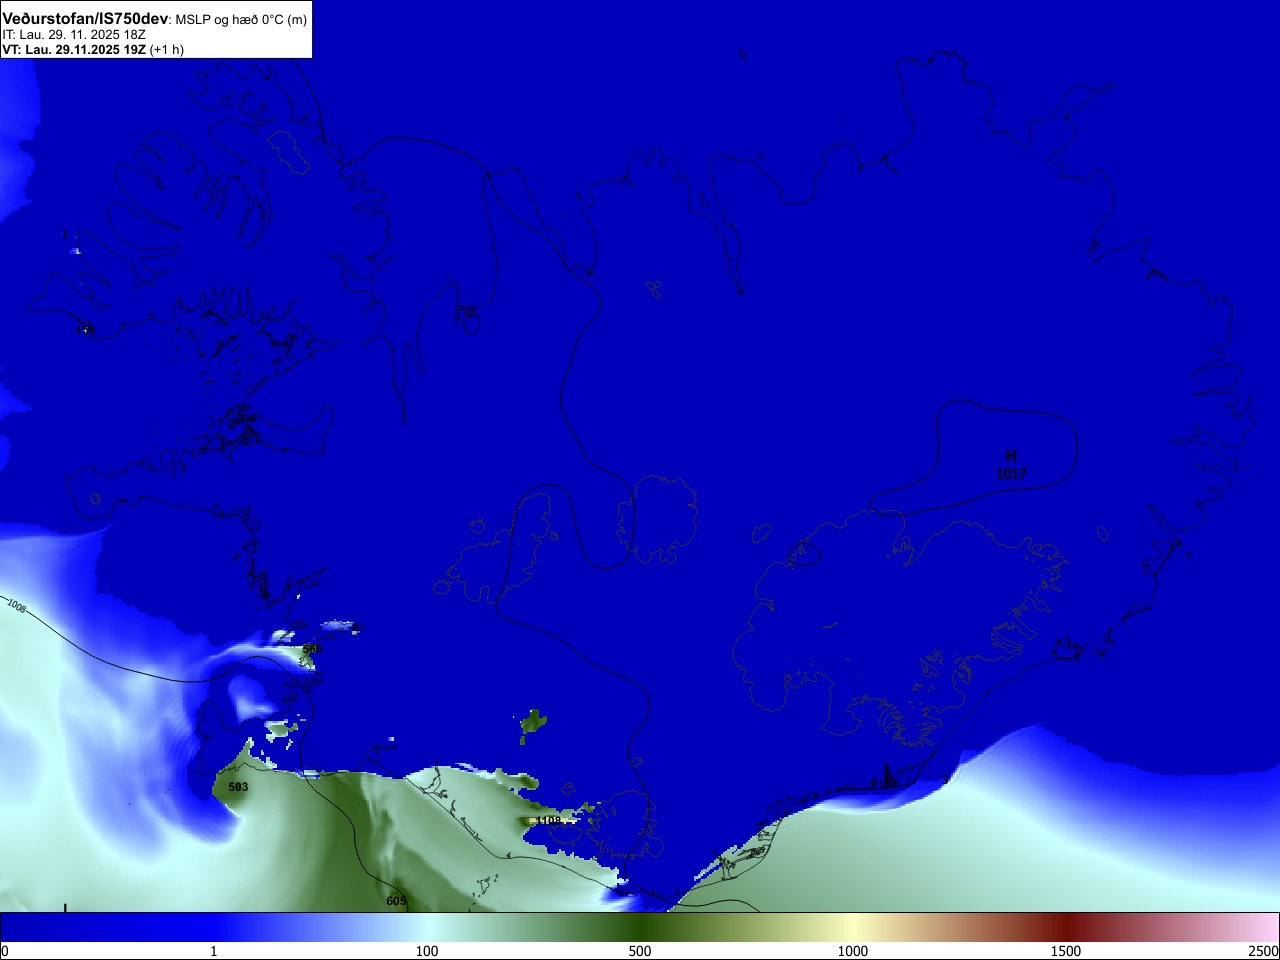Click the 'IT: Lau. 29. 11. 2025 18Z' line
1280x960 pixels.
point(74,35)
